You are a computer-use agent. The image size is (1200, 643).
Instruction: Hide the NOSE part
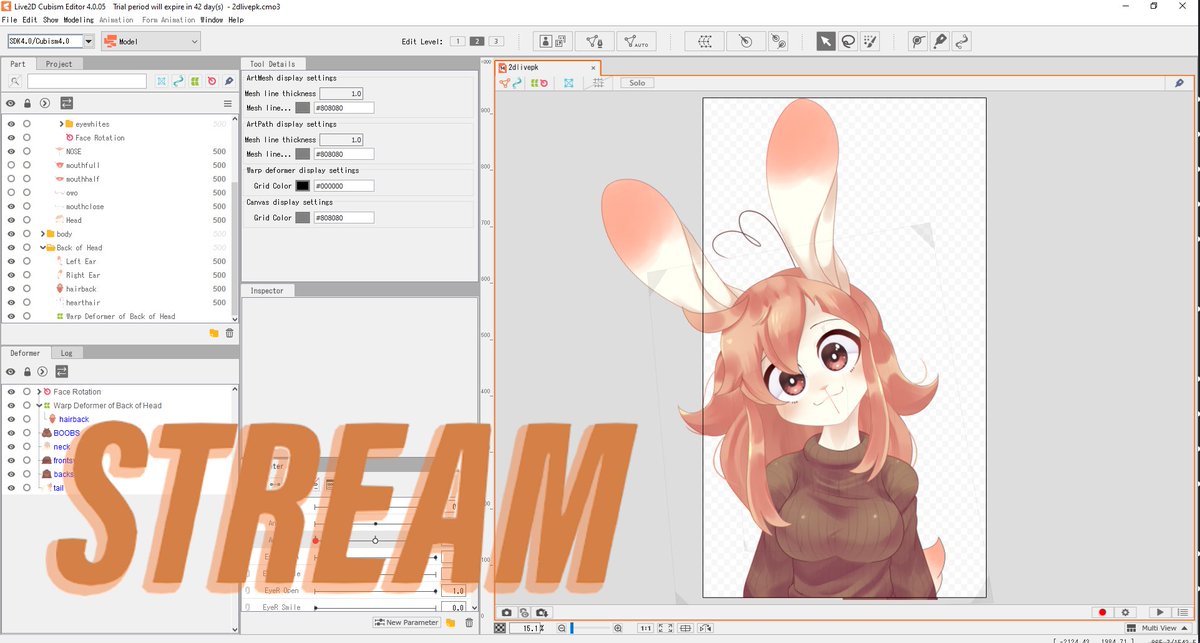point(11,151)
